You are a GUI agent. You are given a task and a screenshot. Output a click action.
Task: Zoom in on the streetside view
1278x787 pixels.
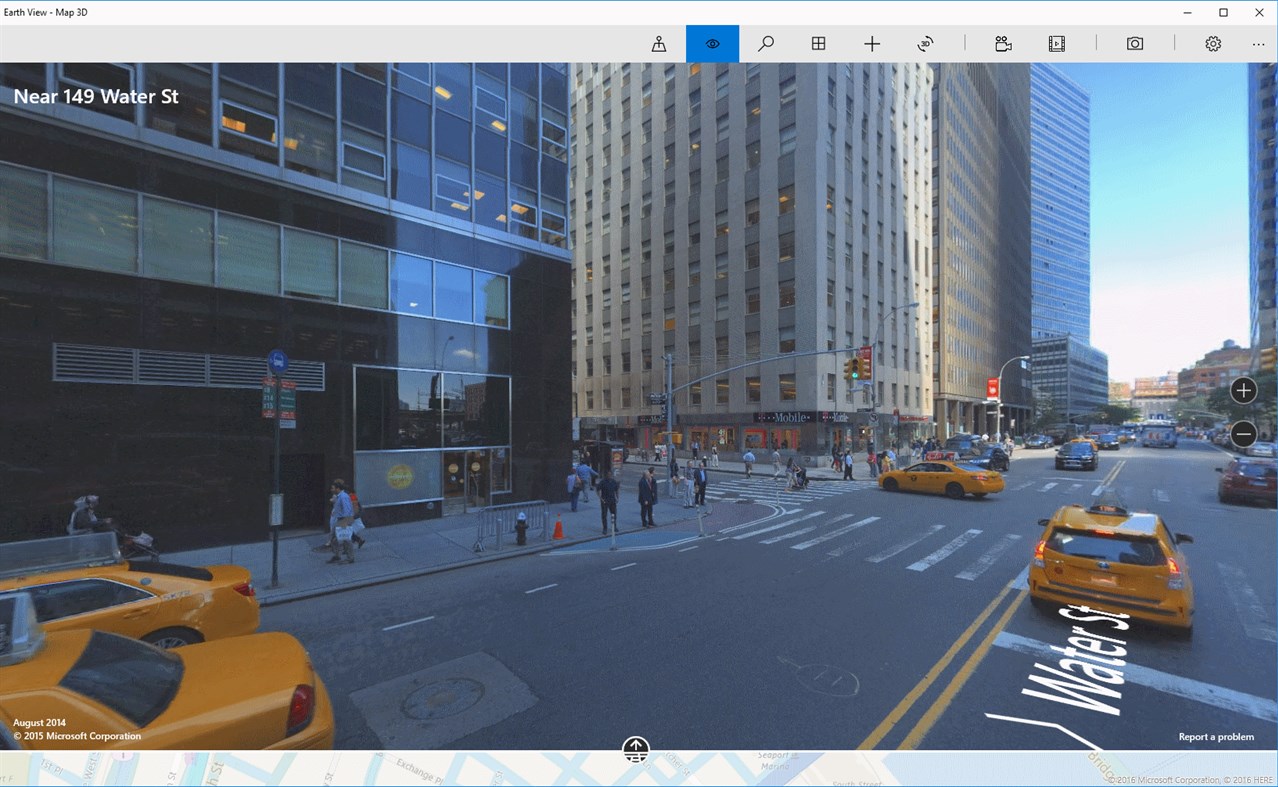tap(1243, 390)
